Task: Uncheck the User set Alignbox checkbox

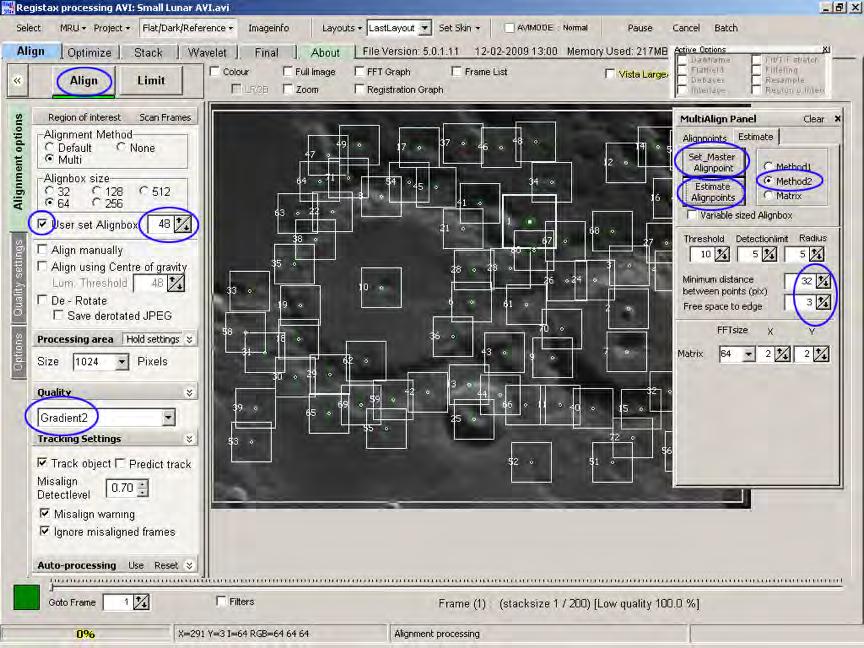Action: click(x=42, y=224)
